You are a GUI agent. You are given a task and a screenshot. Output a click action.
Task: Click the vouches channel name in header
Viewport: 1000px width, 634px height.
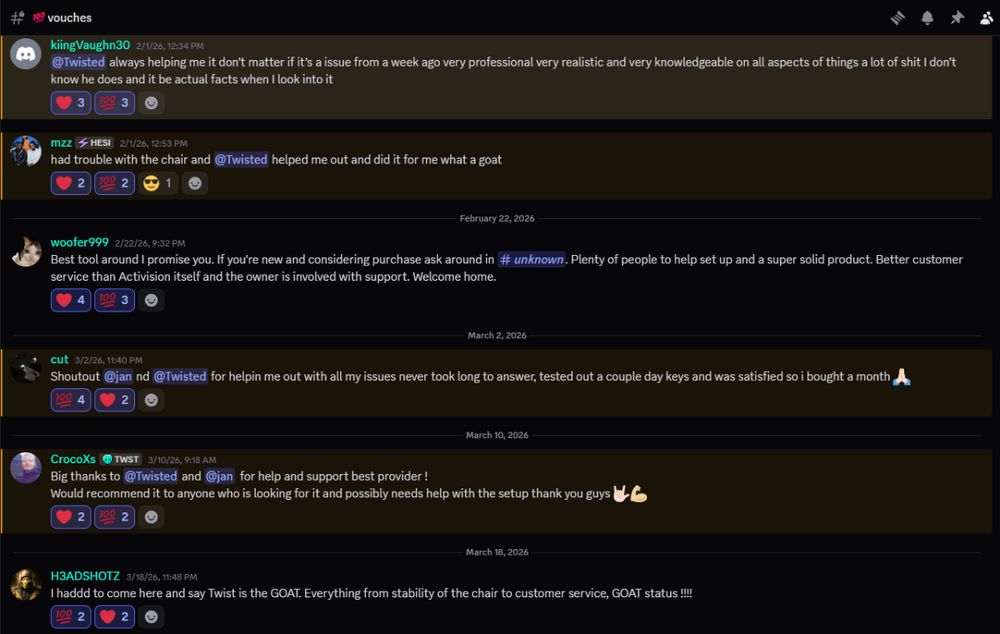69,18
